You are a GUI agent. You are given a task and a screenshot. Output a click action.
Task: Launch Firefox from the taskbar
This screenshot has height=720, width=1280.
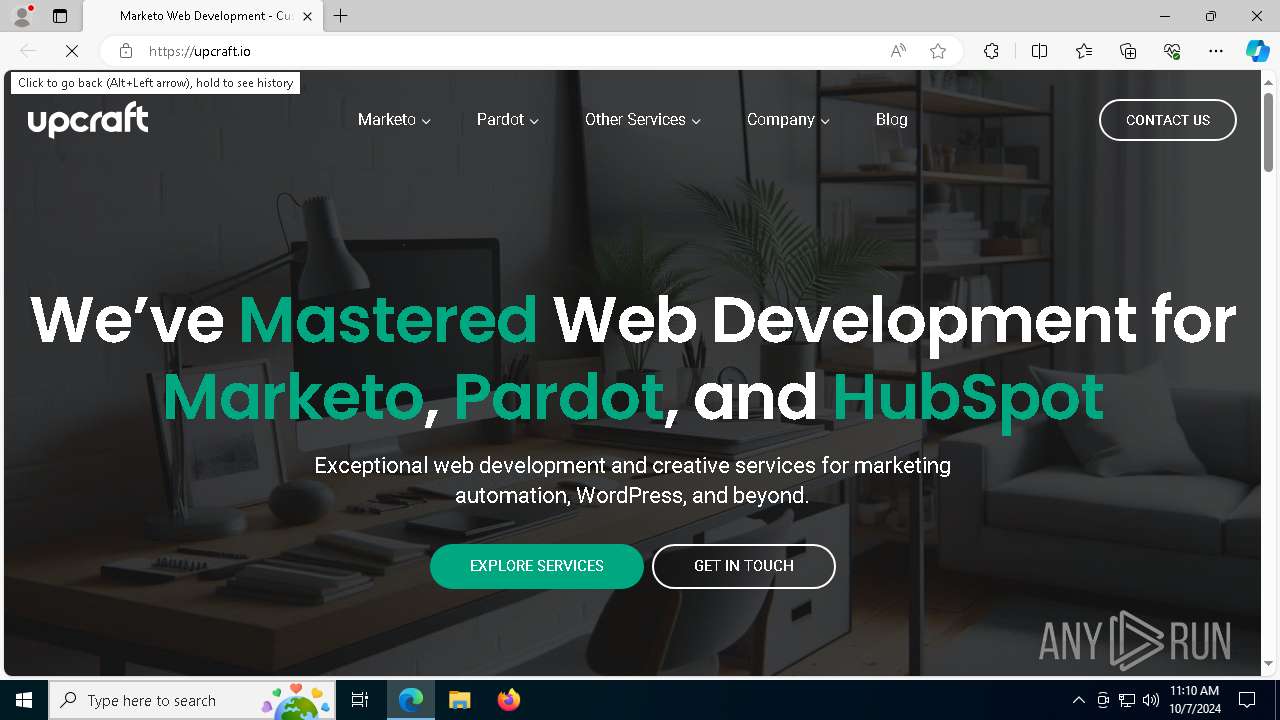[x=508, y=700]
